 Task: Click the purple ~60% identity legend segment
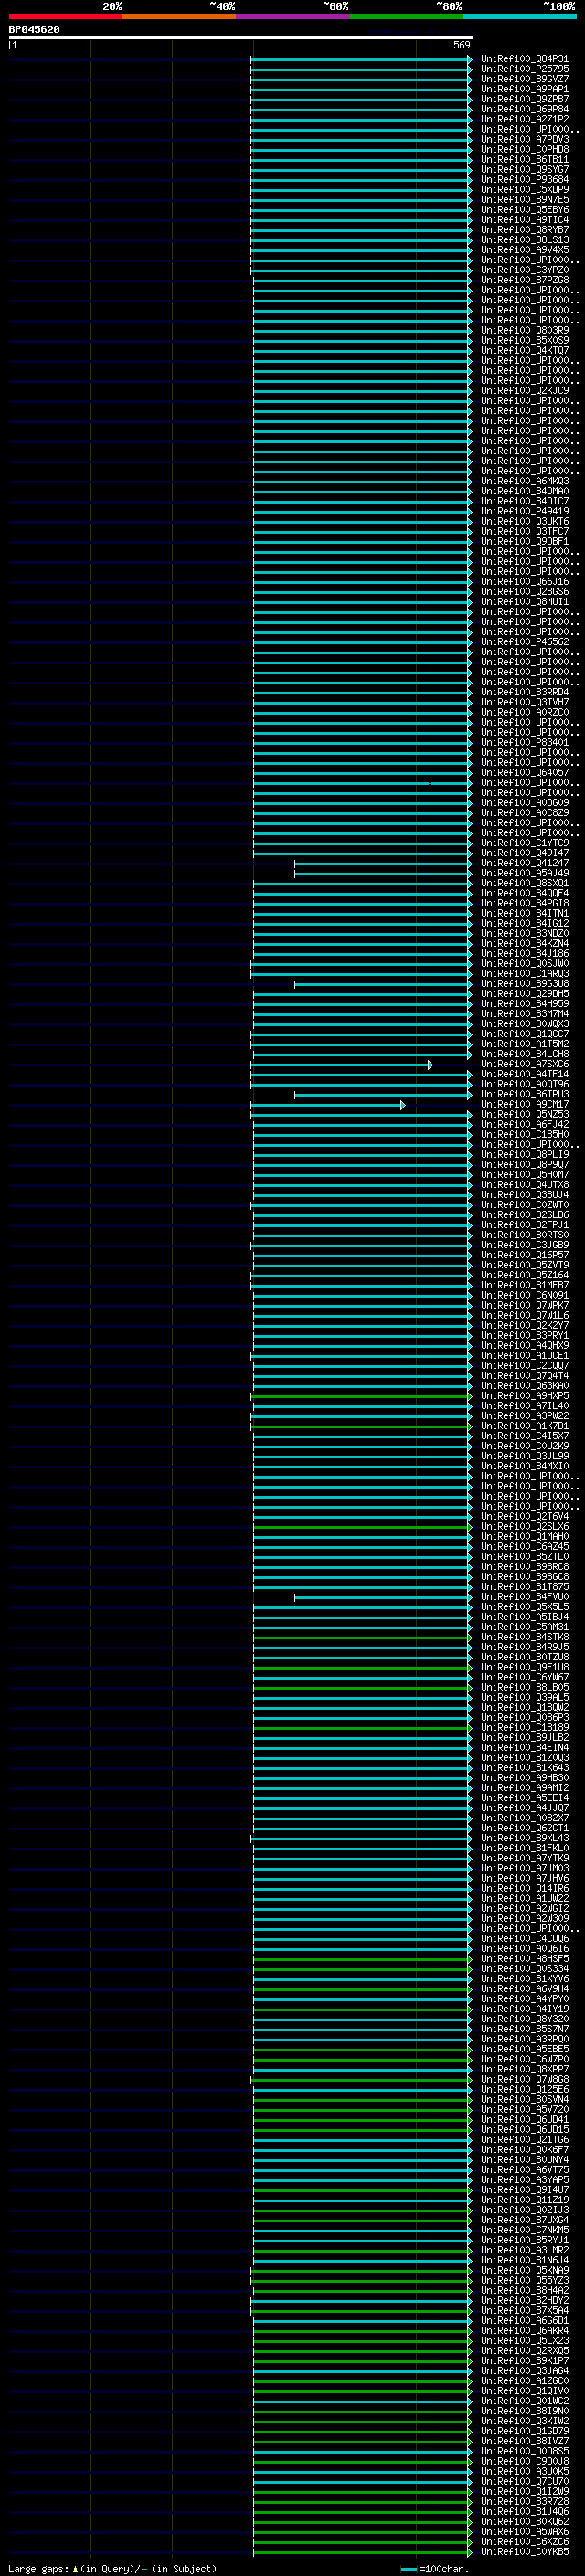tap(292, 16)
